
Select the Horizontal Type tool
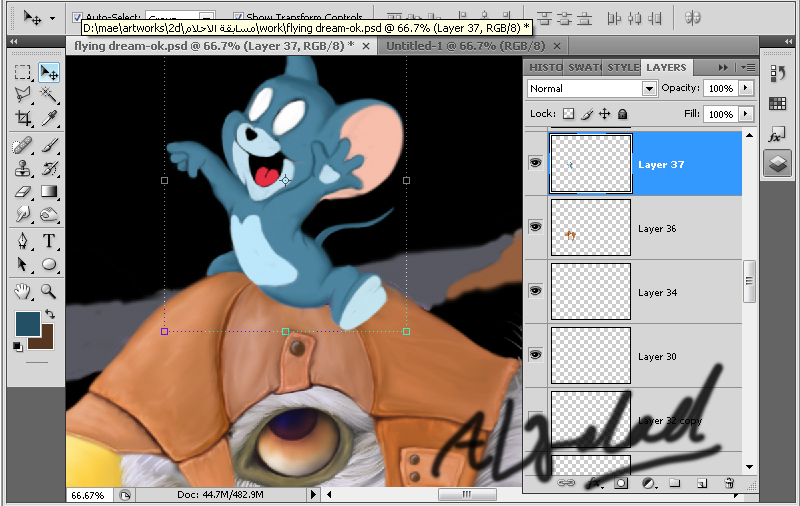pos(49,241)
